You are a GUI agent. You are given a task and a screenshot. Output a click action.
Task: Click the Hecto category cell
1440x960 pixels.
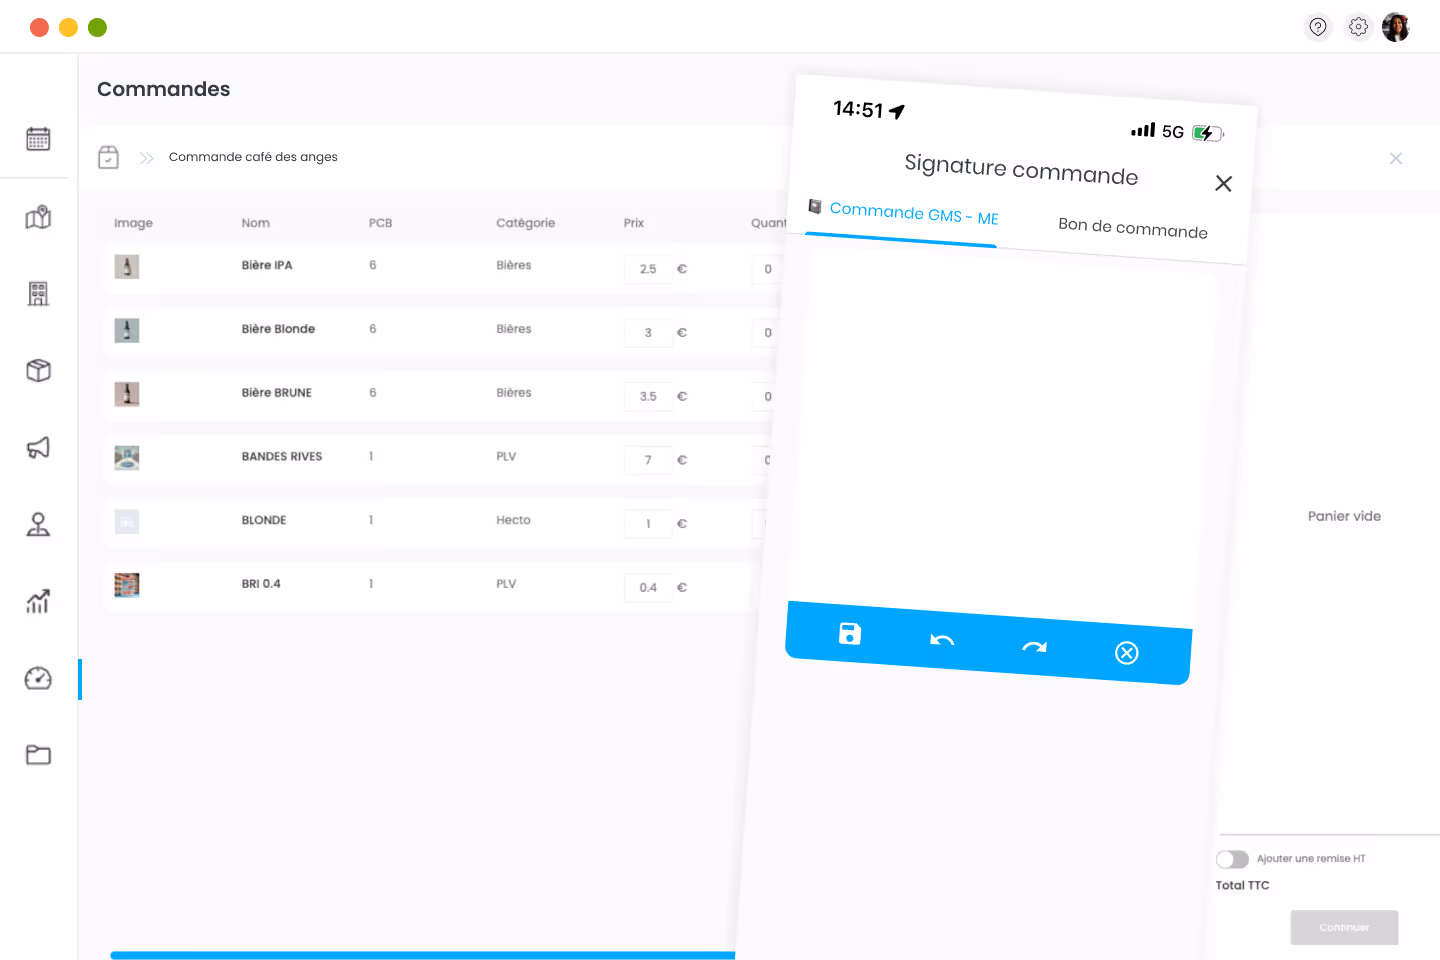pos(513,520)
